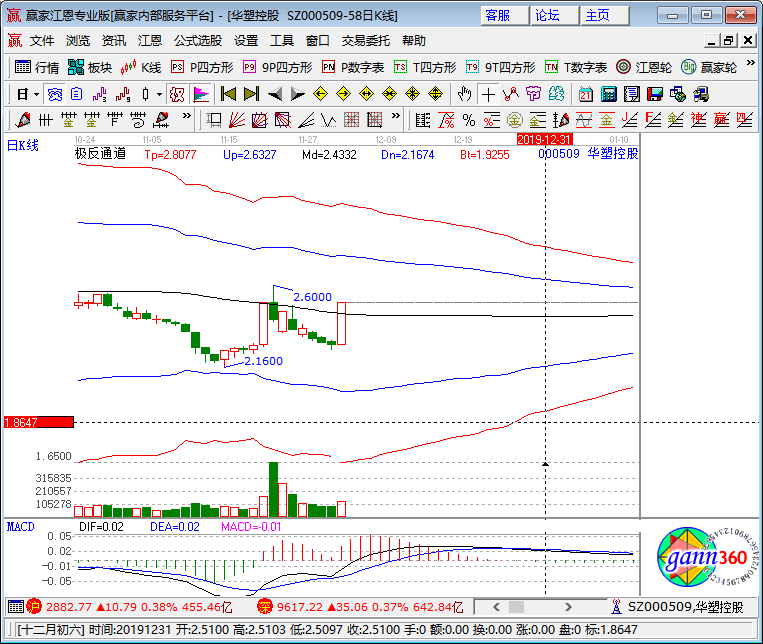Open the 江恩 menu
The height and width of the screenshot is (644, 763).
[x=149, y=40]
